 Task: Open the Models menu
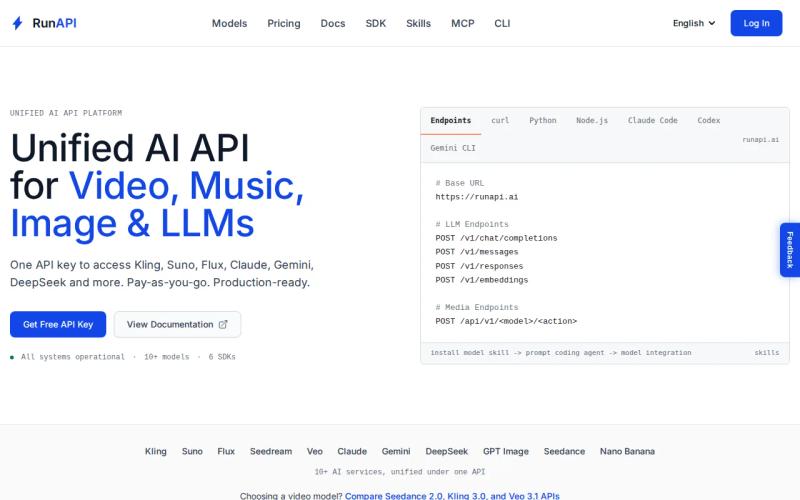coord(230,23)
